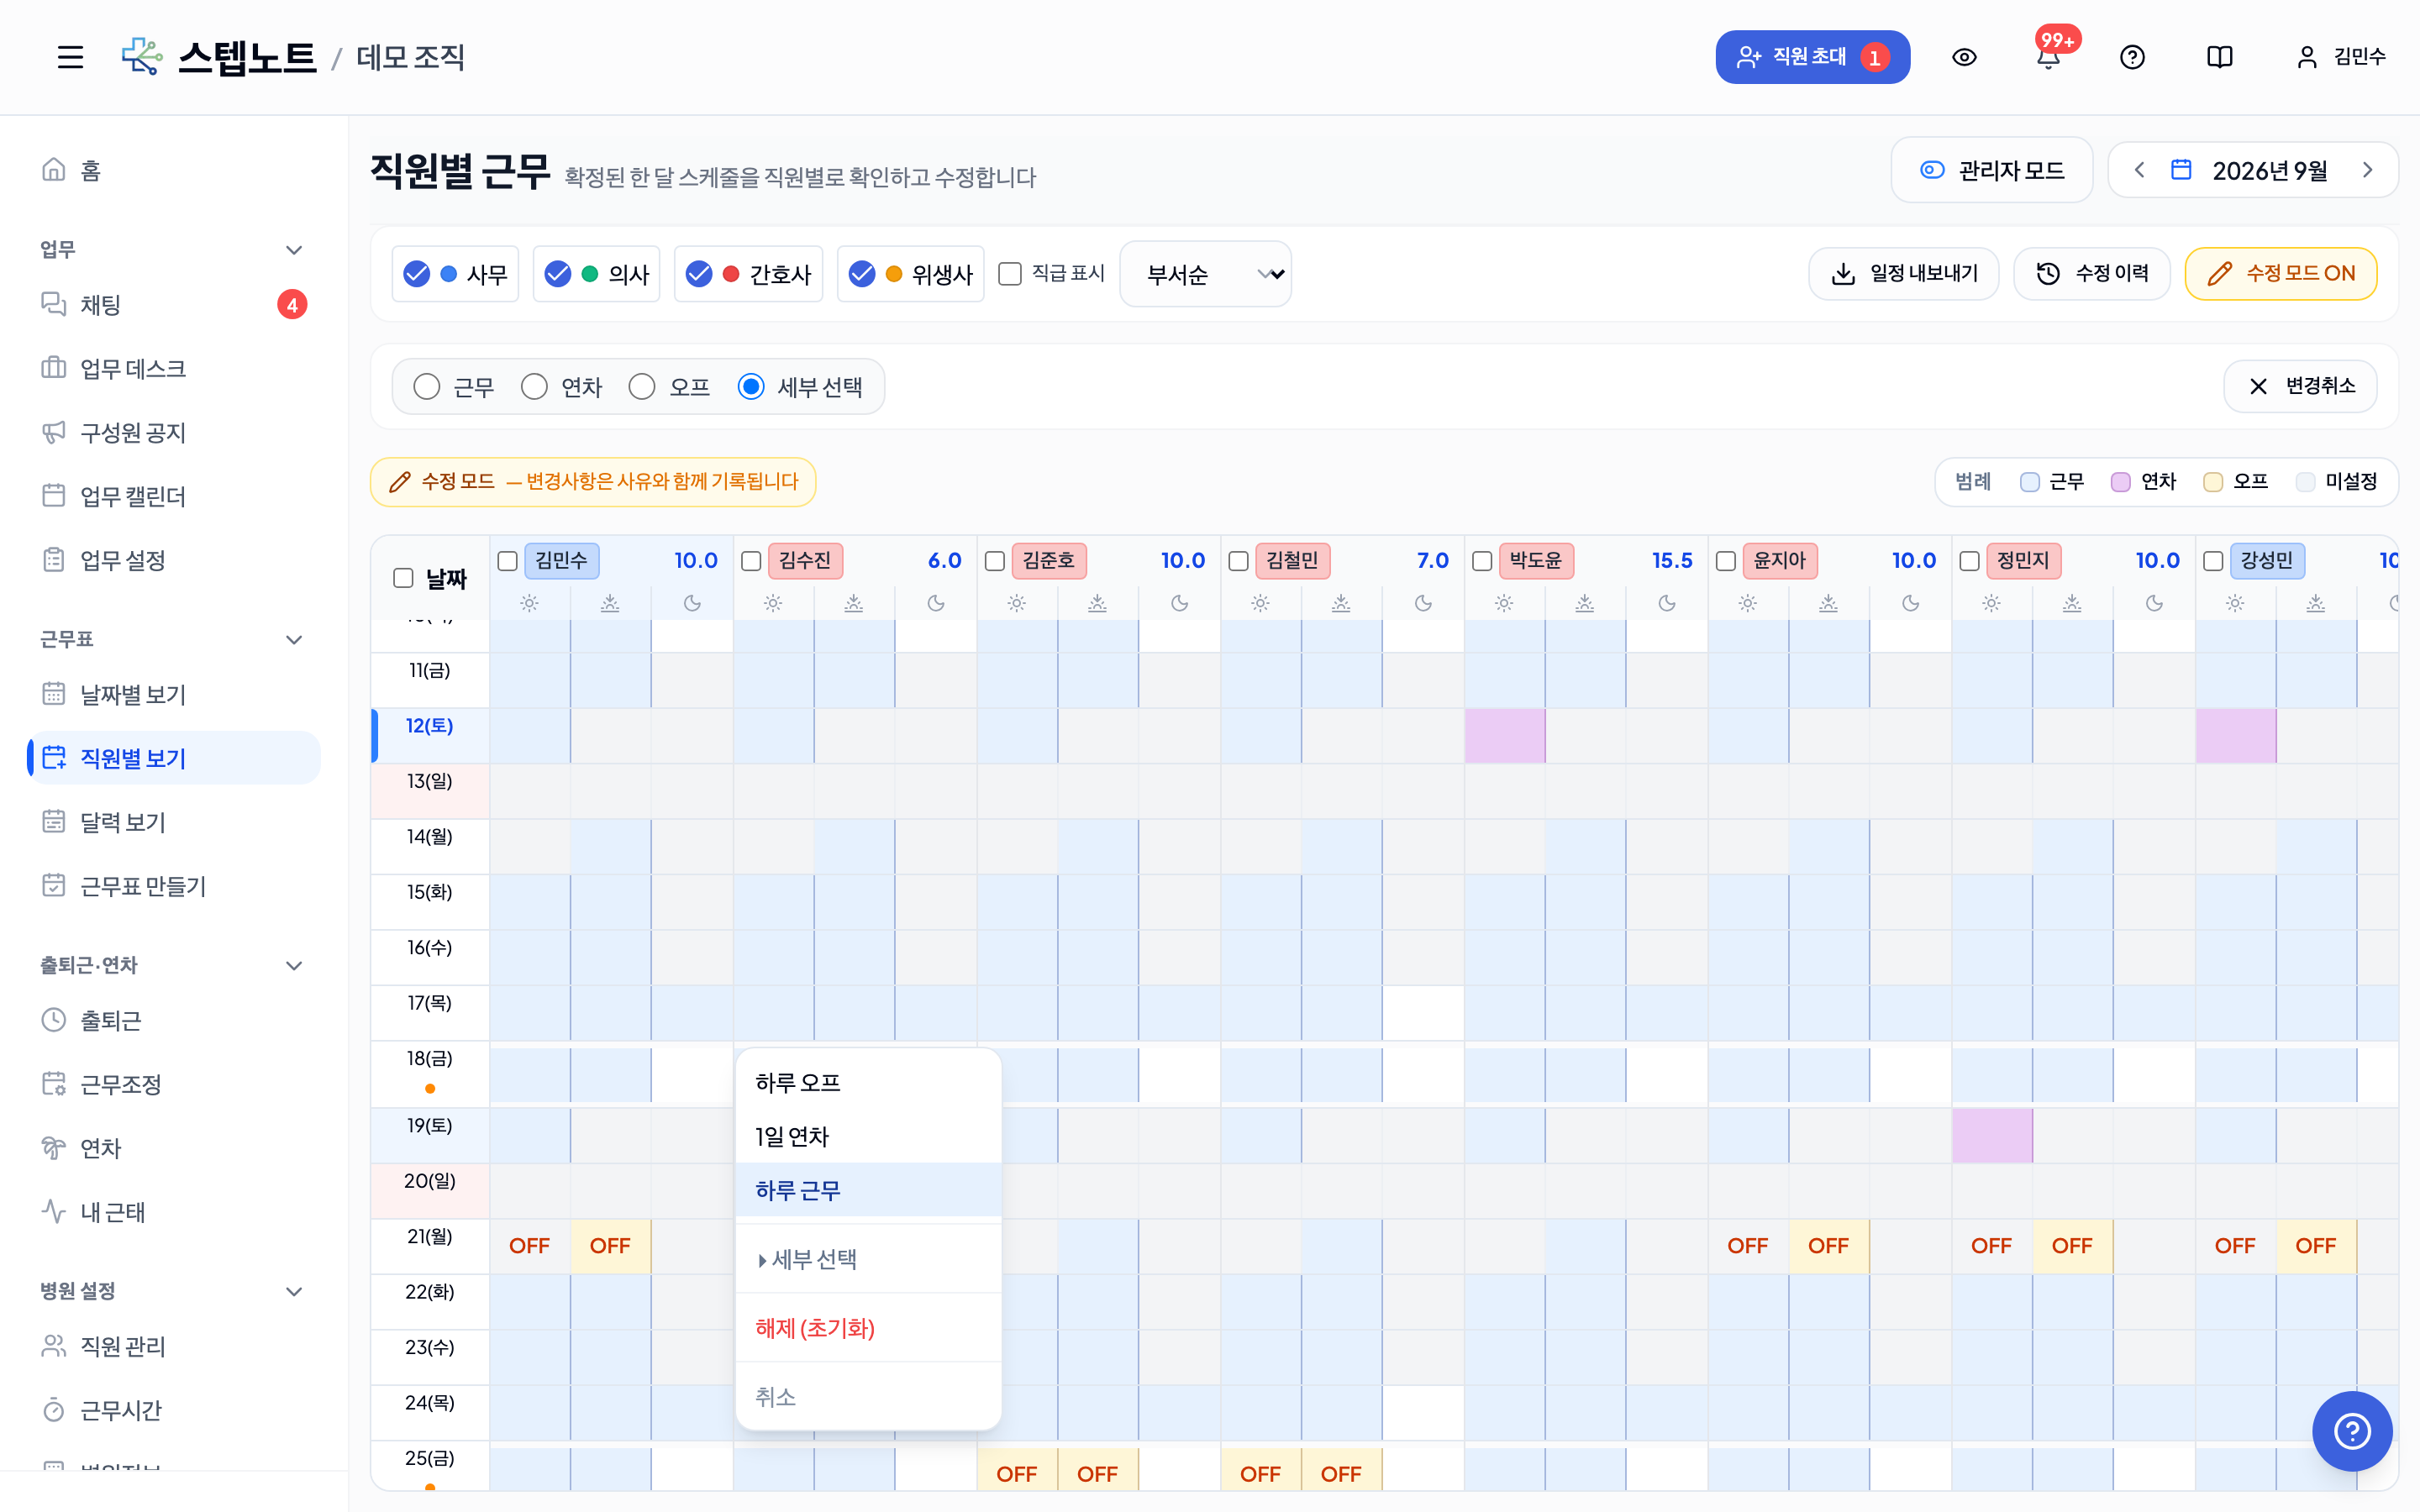Image resolution: width=2420 pixels, height=1512 pixels.
Task: Open the guide book icon in header
Action: point(2219,57)
